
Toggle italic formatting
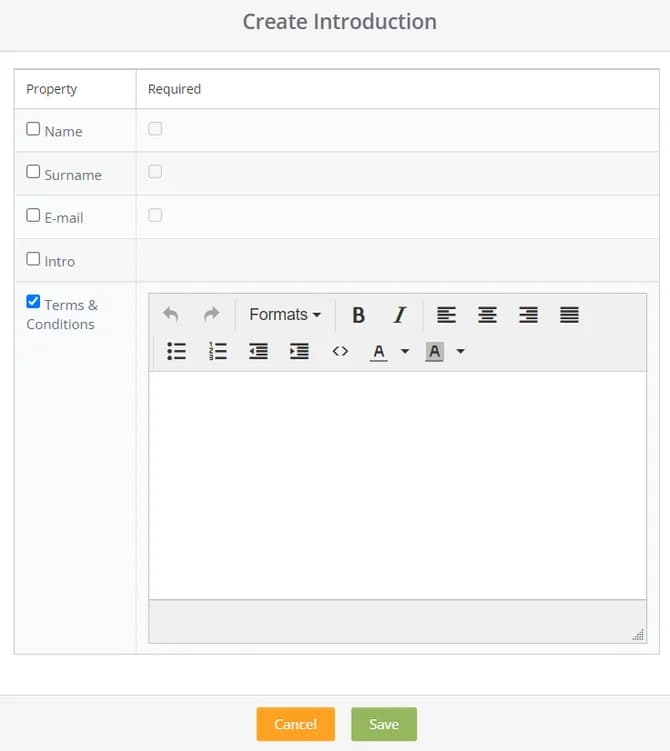399,315
